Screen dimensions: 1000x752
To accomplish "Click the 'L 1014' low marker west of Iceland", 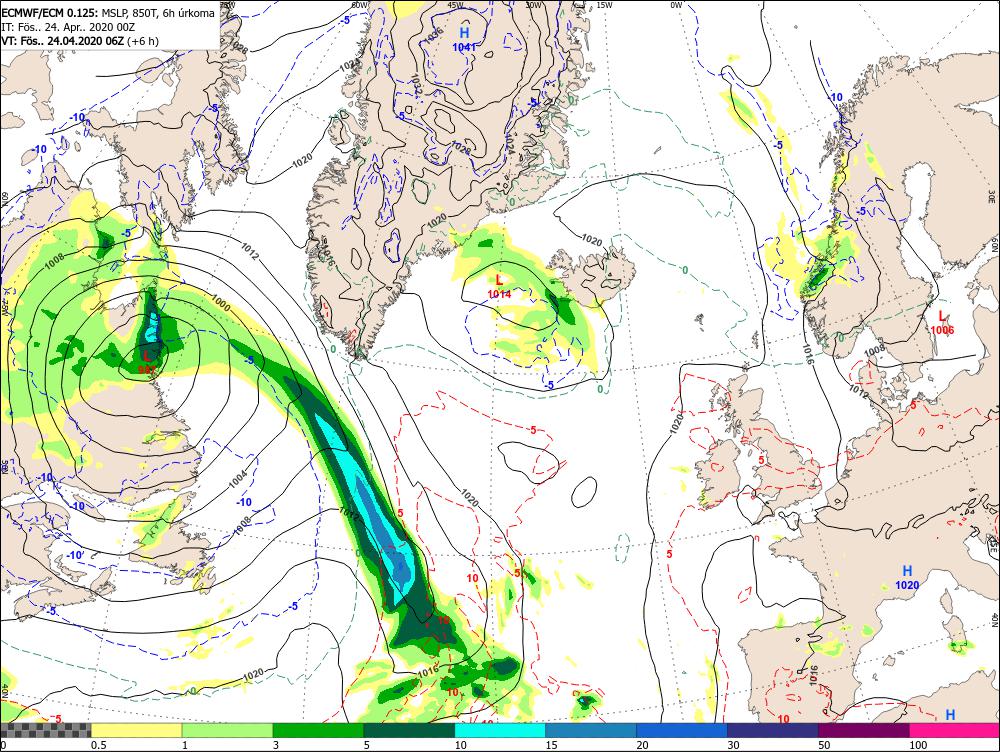I will tap(499, 286).
